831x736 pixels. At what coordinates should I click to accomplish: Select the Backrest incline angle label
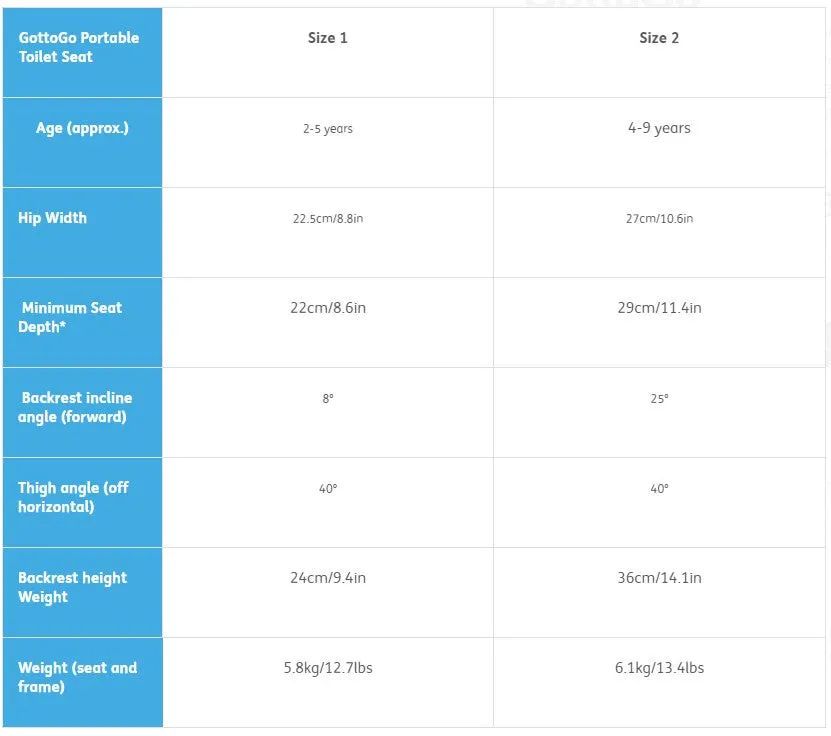(75, 407)
